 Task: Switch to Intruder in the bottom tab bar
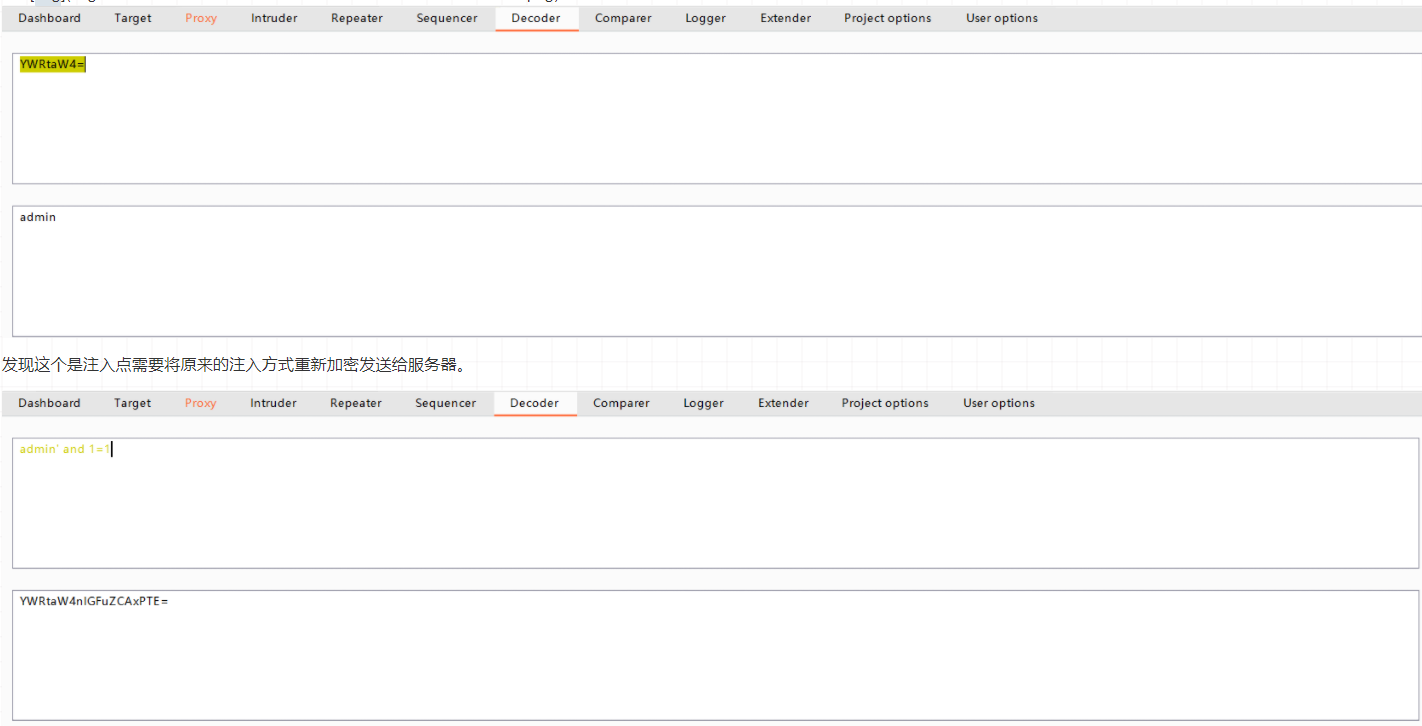click(x=273, y=403)
